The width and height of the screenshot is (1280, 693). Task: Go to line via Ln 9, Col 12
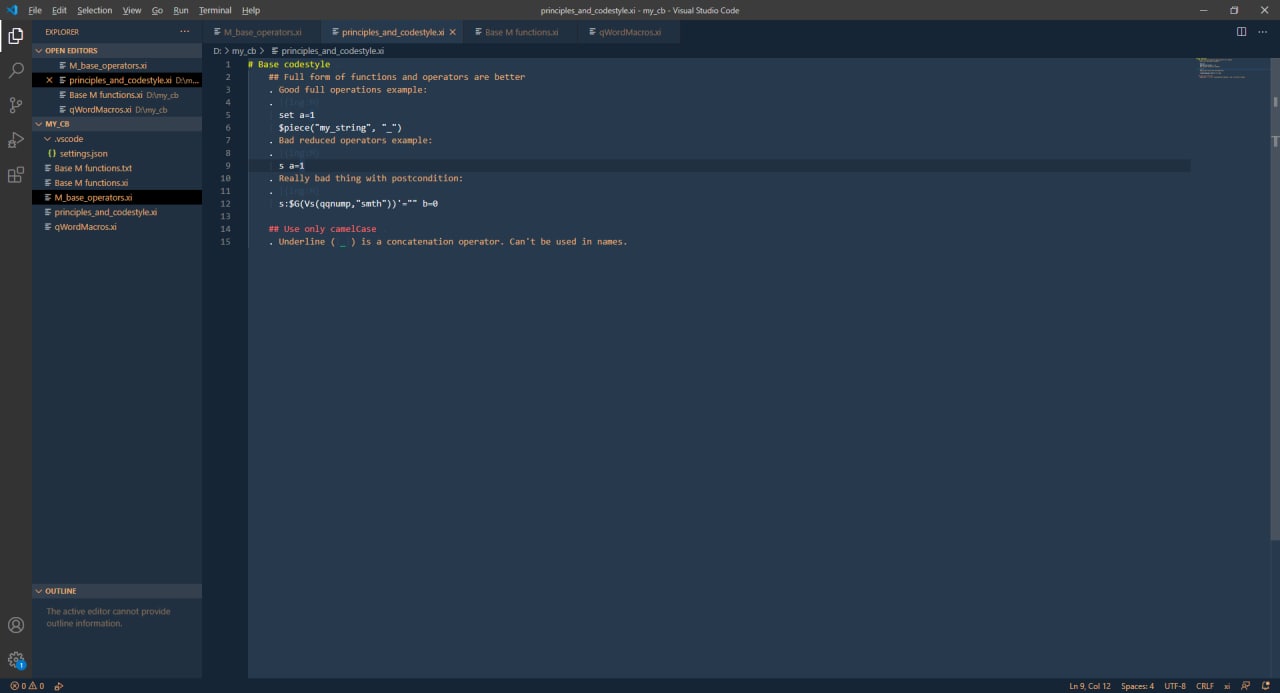pyautogui.click(x=1090, y=686)
